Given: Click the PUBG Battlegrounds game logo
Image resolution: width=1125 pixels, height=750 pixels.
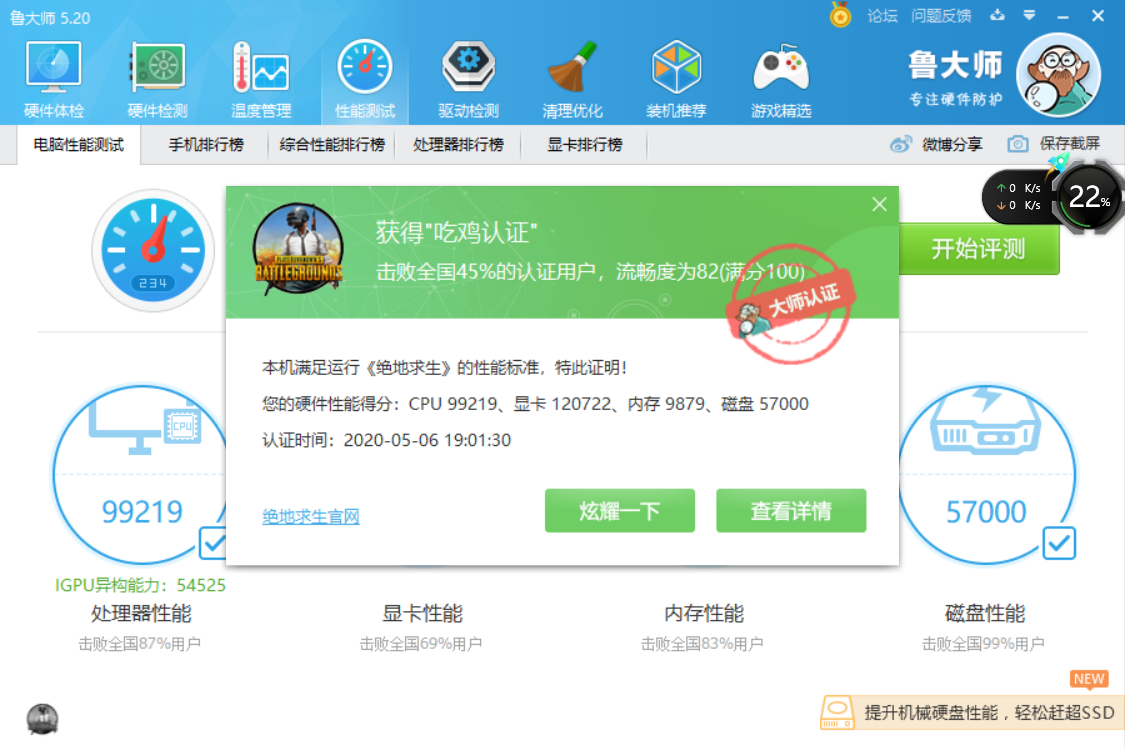Looking at the screenshot, I should [x=298, y=249].
